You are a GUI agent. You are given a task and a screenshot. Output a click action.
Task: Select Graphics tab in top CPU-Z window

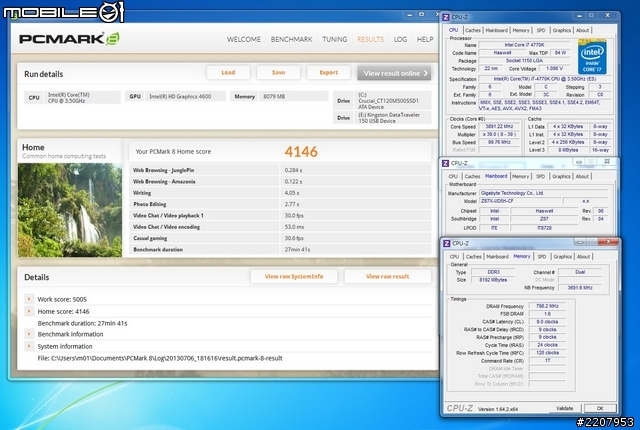tap(562, 31)
